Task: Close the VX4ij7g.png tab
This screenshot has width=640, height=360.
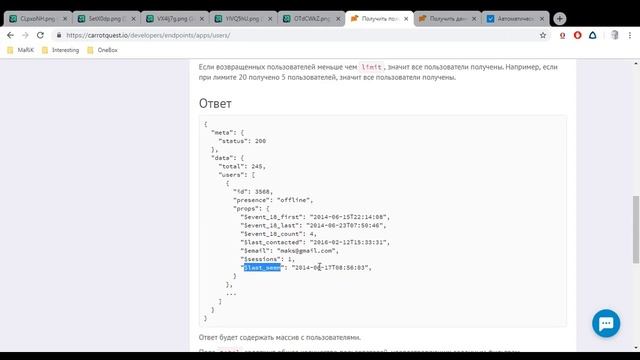Action: click(x=202, y=19)
